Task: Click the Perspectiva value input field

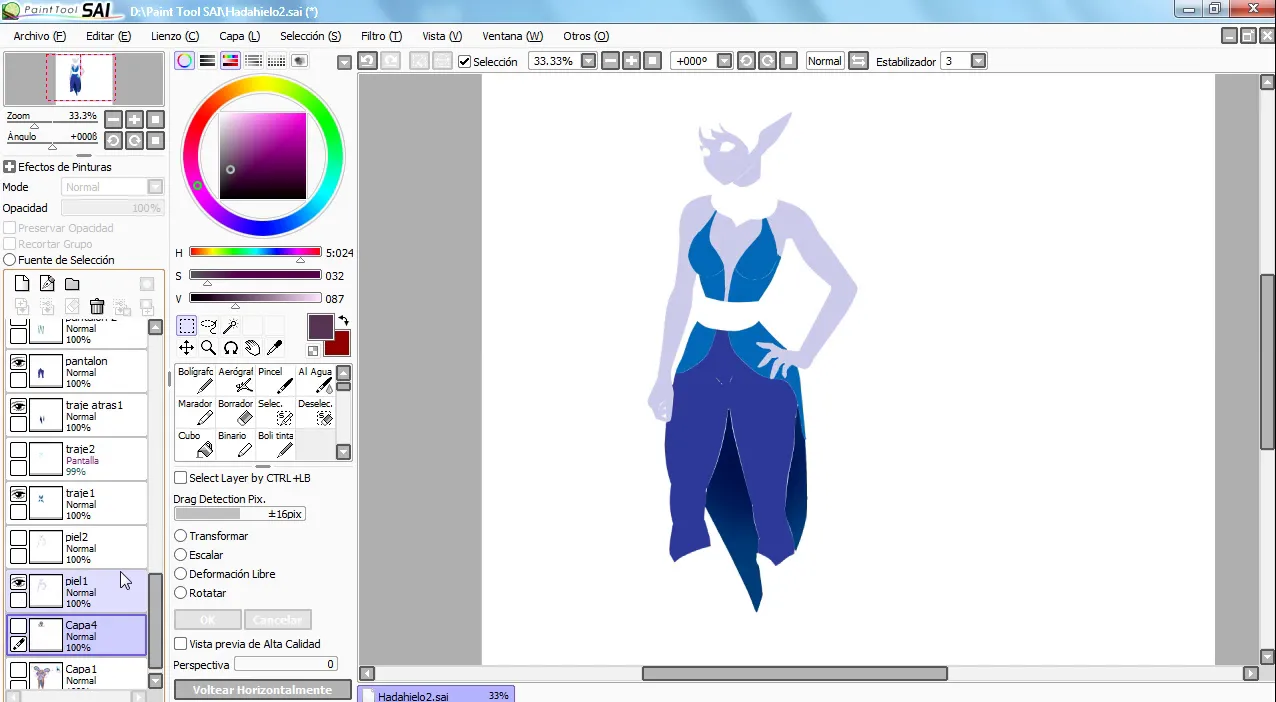Action: click(286, 664)
